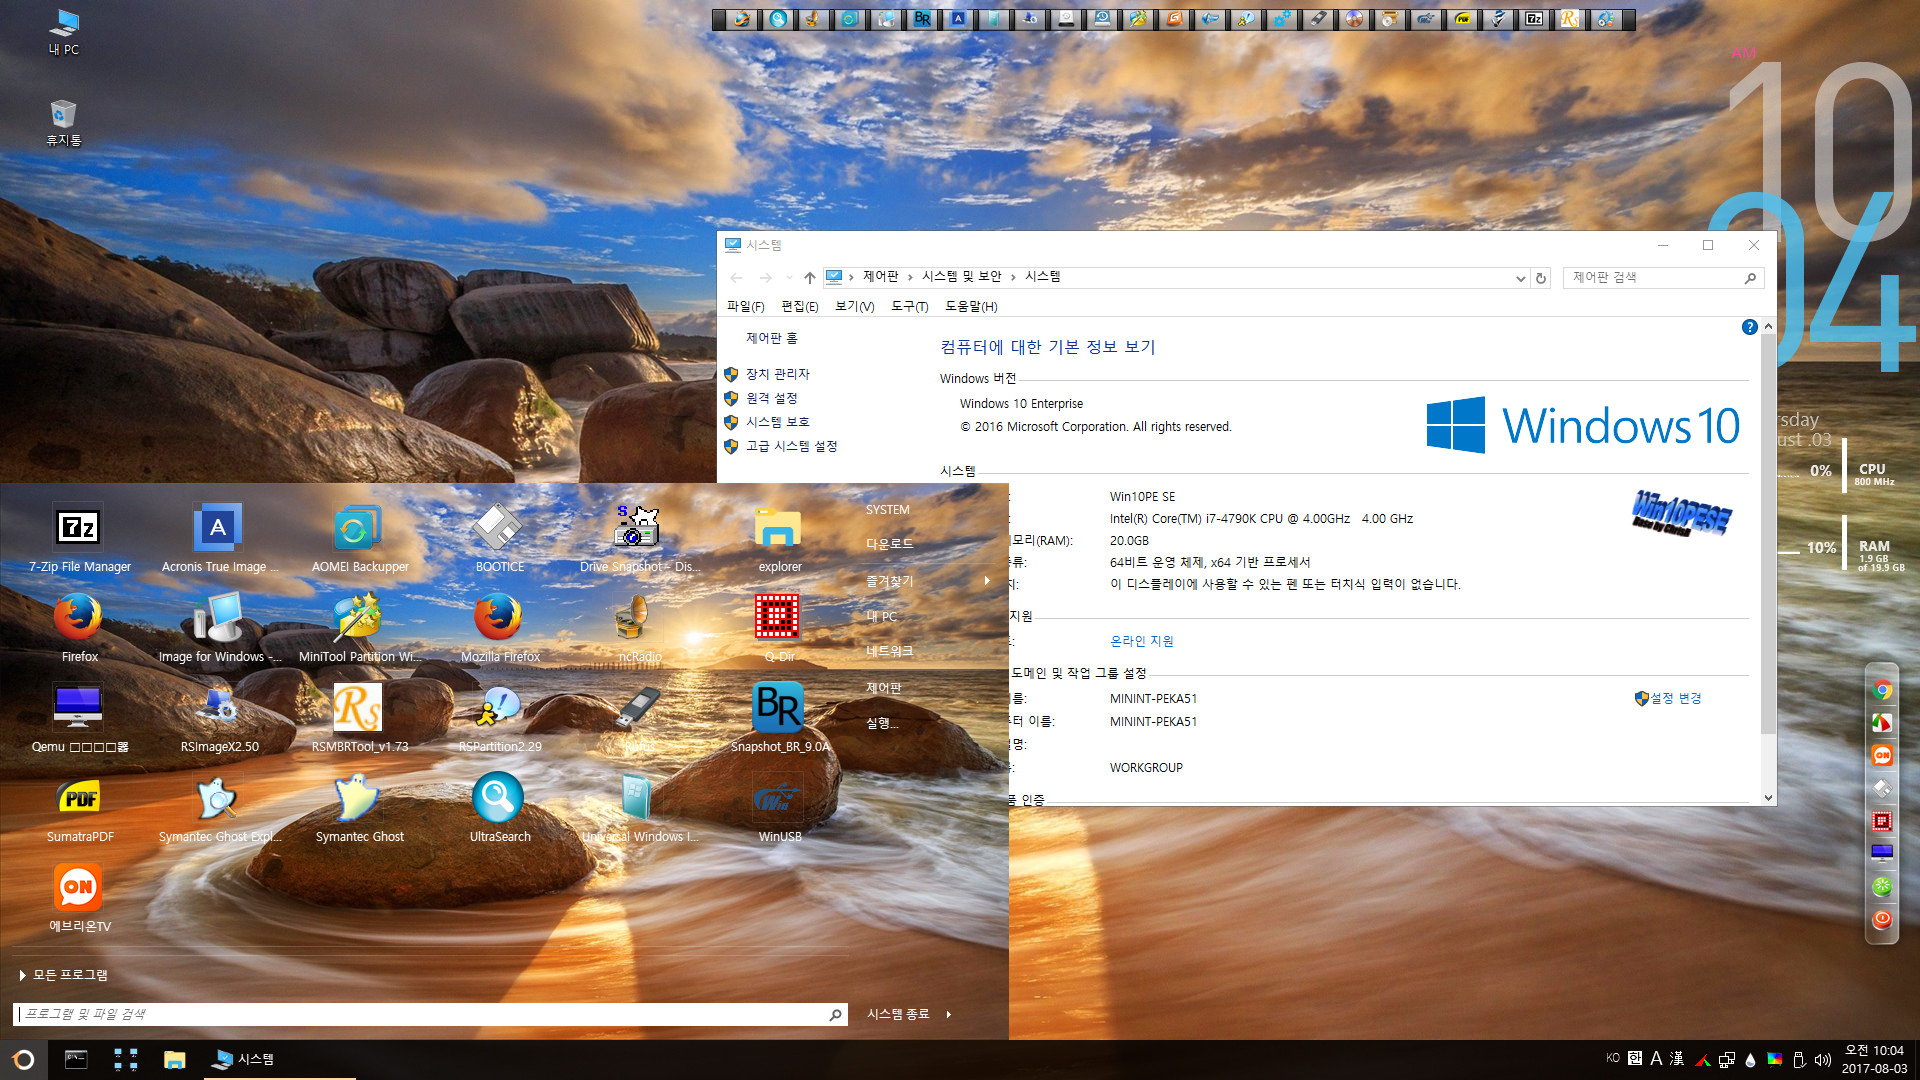1920x1080 pixels.
Task: Go to 제어판 홈
Action: point(771,338)
